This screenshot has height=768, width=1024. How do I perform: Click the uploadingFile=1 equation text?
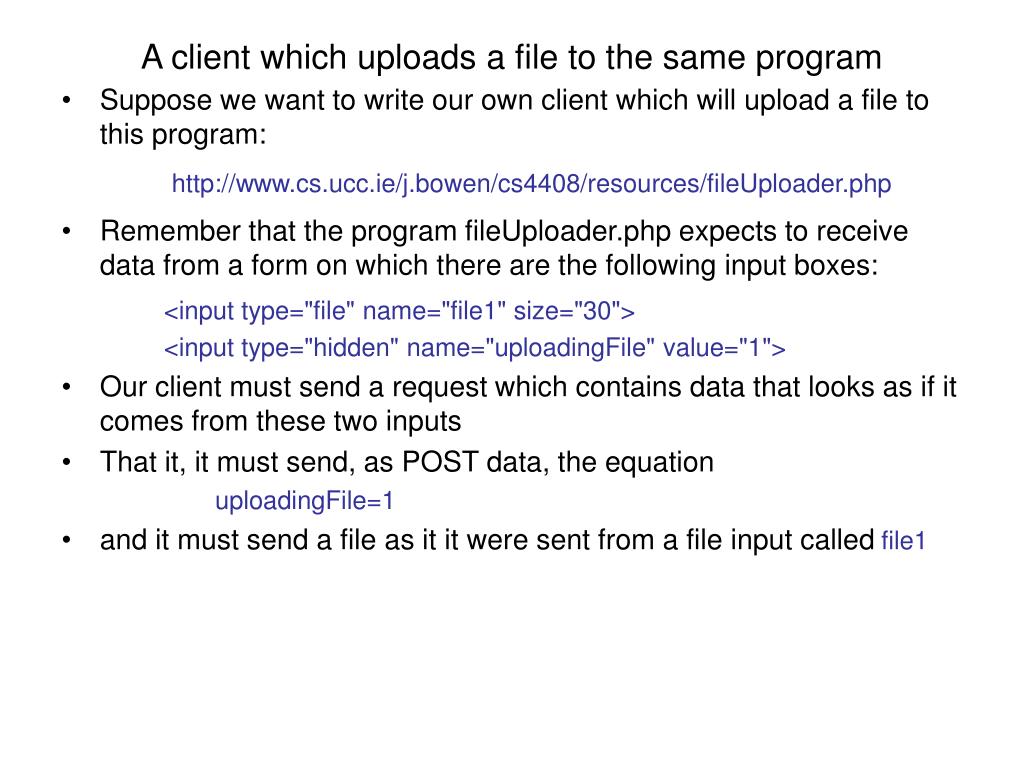(x=304, y=501)
